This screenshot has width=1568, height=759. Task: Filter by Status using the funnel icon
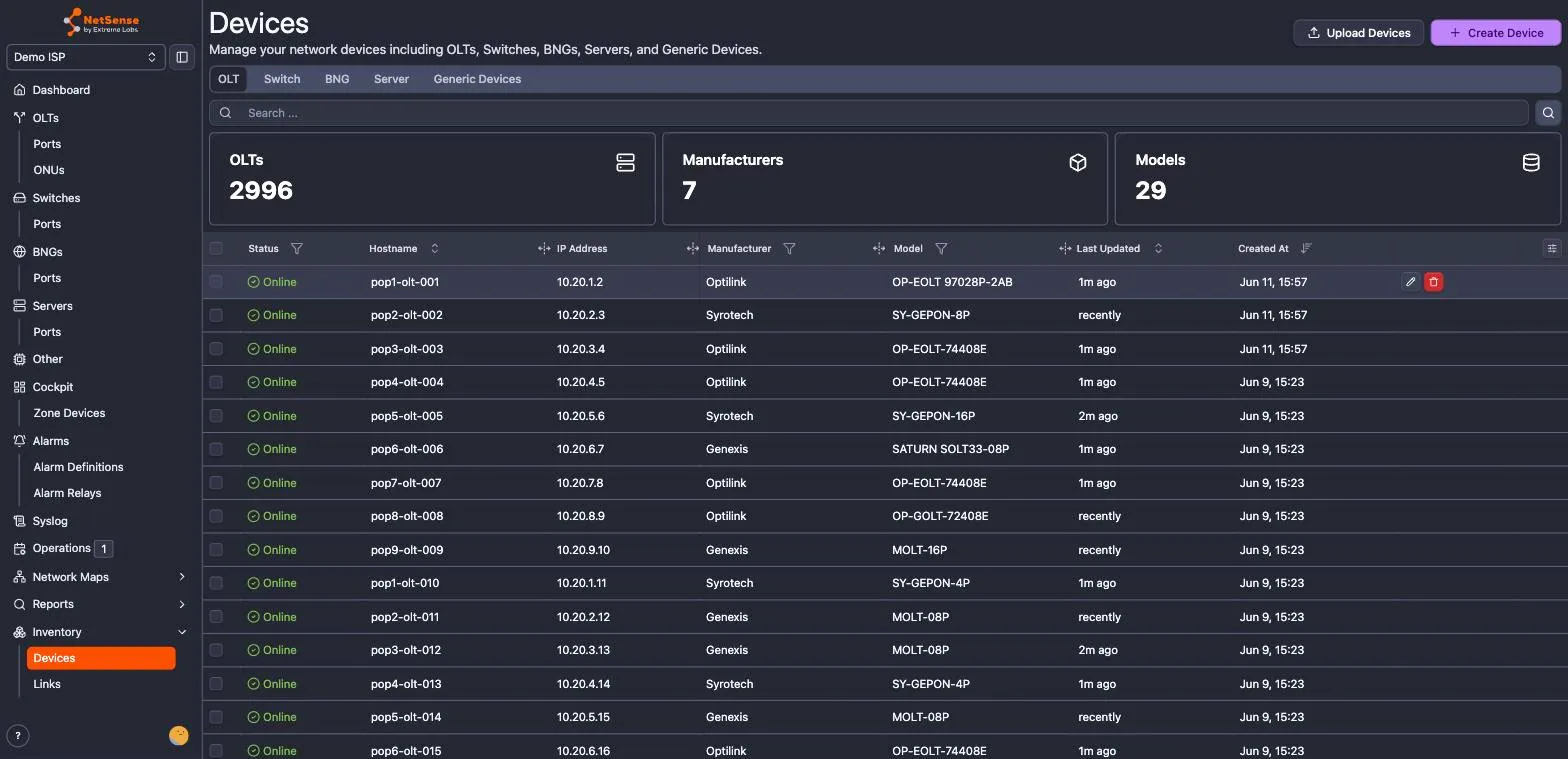(296, 248)
